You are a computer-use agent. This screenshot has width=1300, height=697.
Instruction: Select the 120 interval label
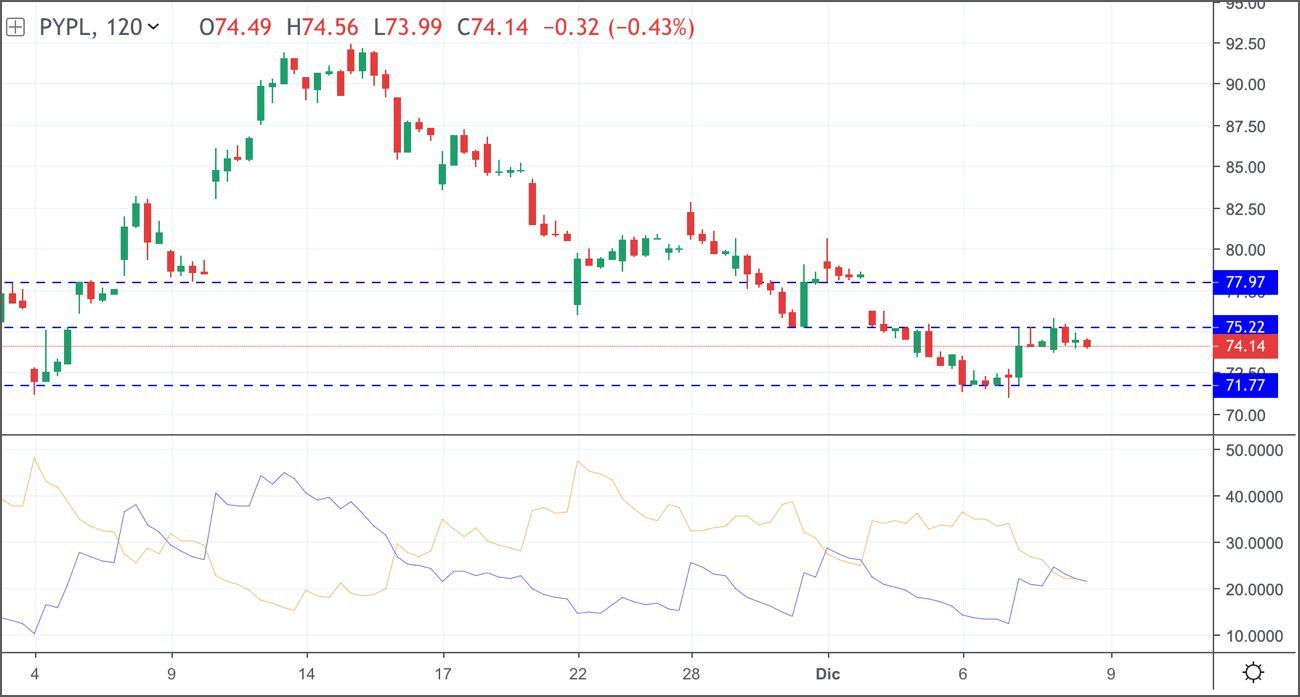coord(124,28)
